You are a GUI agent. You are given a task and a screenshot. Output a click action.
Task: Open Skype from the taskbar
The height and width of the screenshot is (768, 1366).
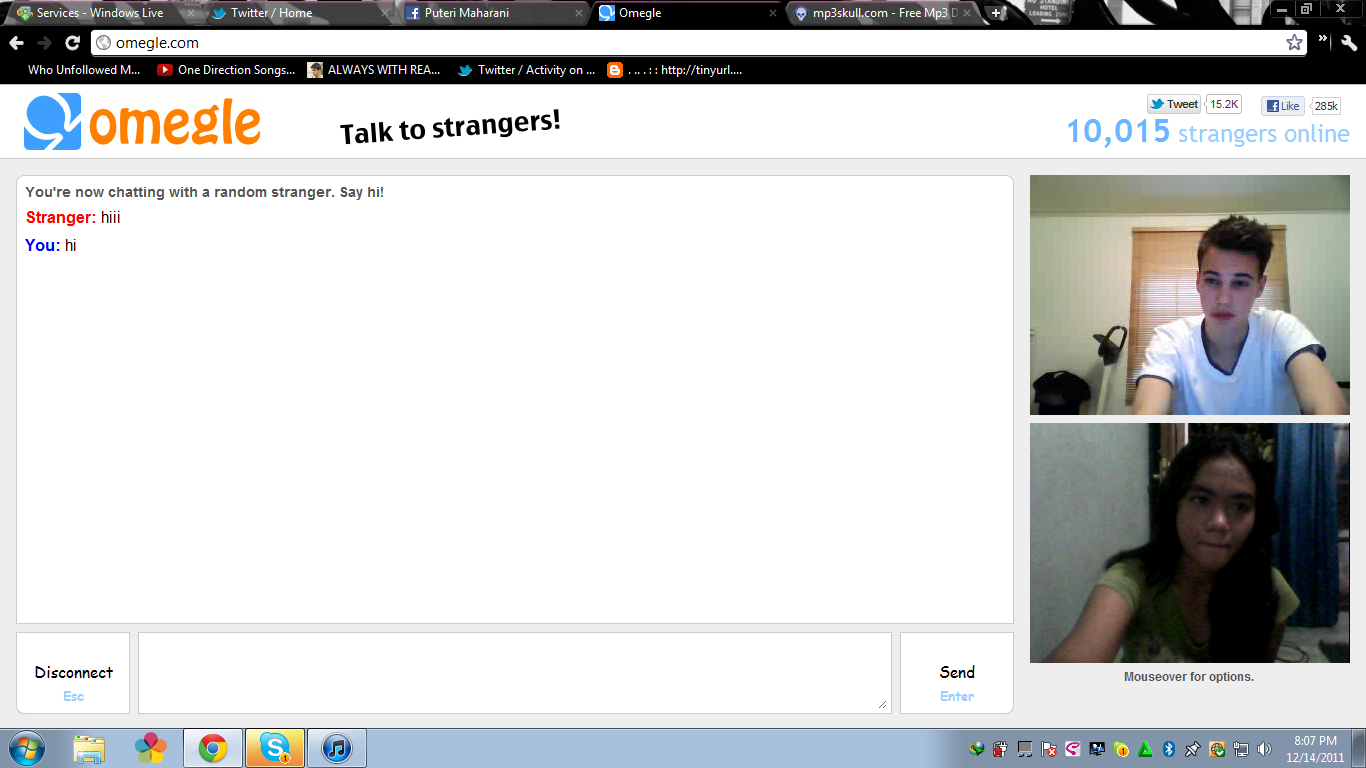[x=275, y=748]
